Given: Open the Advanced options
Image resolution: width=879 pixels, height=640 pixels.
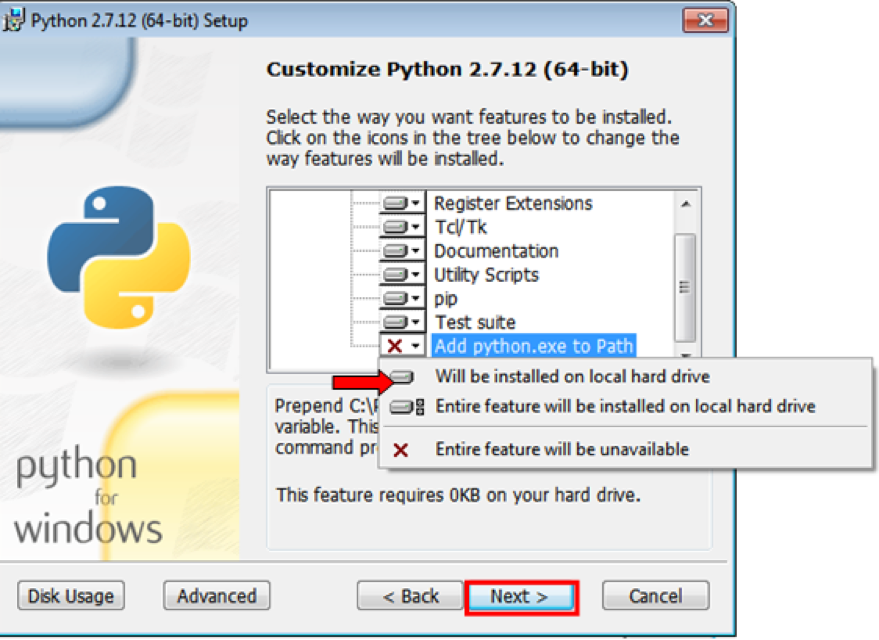Looking at the screenshot, I should [x=216, y=596].
